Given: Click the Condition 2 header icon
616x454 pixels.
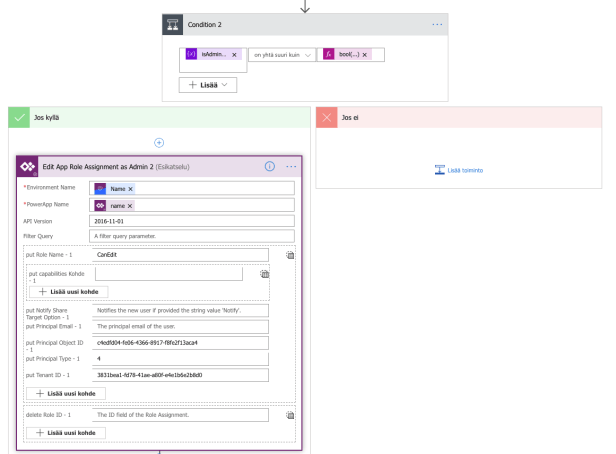Looking at the screenshot, I should 175,24.
